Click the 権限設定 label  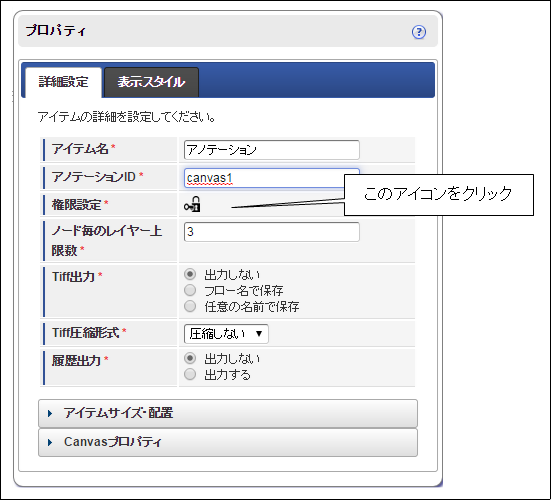77,204
